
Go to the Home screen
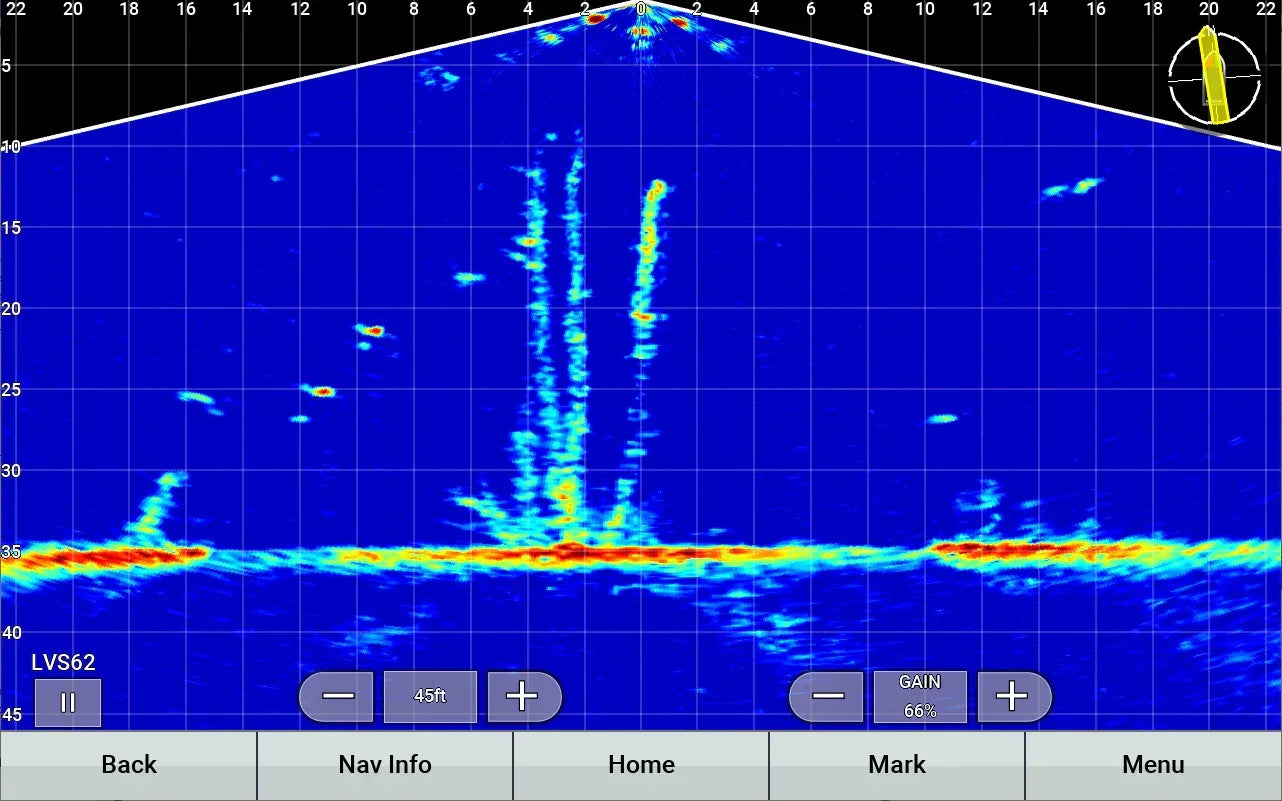(x=641, y=765)
